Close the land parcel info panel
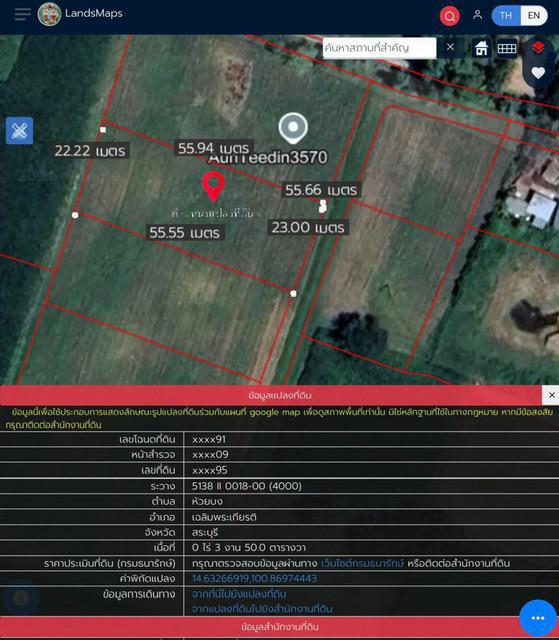 [551, 395]
